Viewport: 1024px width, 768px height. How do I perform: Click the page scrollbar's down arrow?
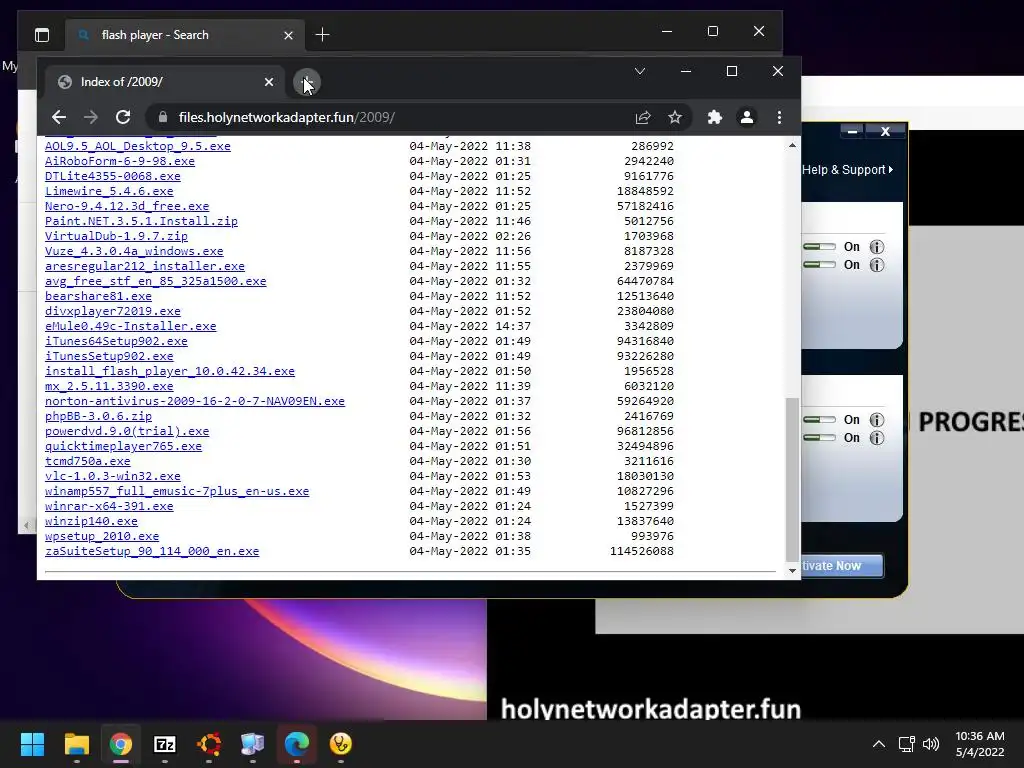pyautogui.click(x=792, y=571)
